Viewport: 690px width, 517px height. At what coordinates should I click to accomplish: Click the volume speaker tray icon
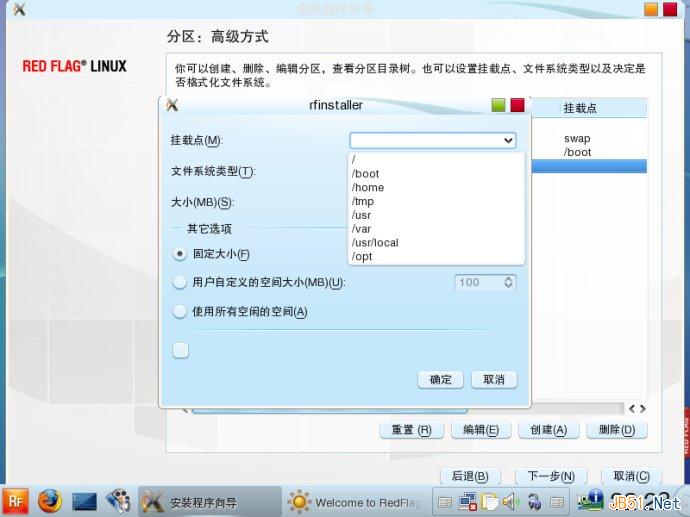(510, 502)
